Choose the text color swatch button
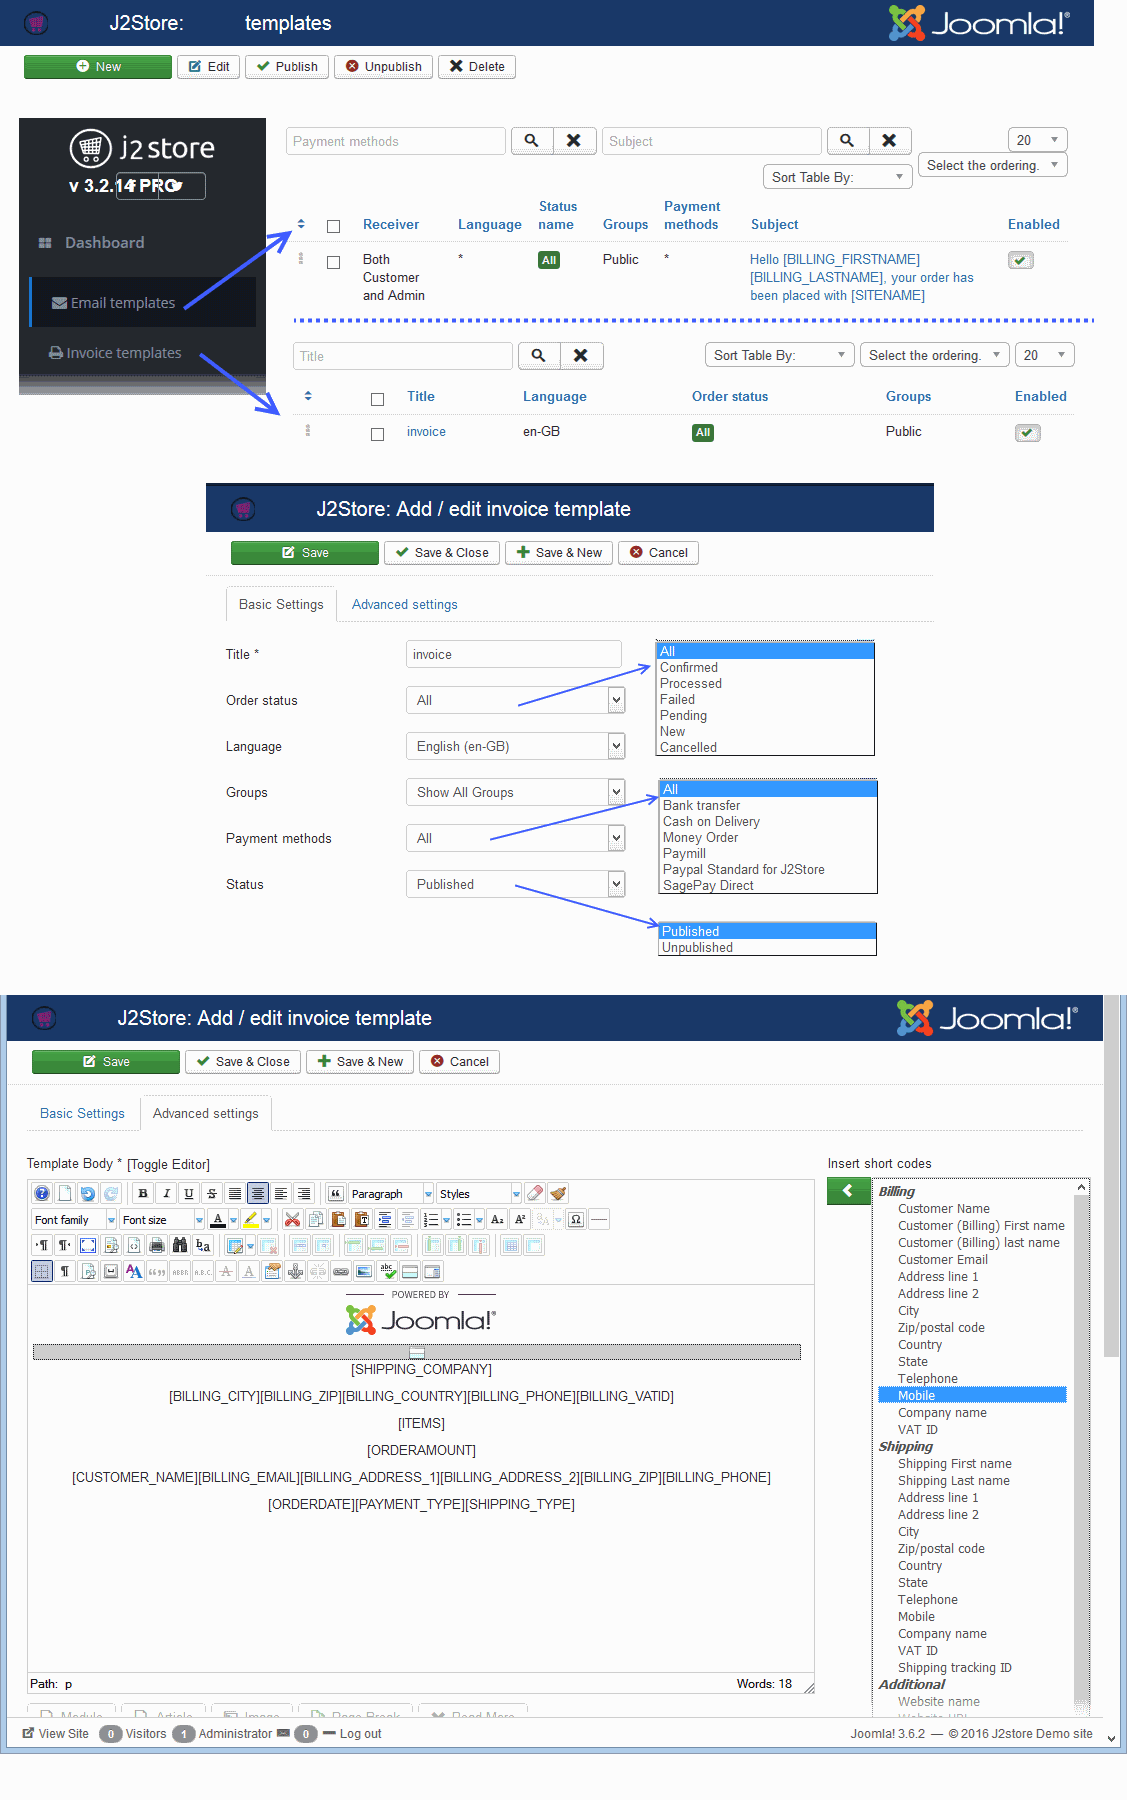The height and width of the screenshot is (1800, 1127). coord(218,1219)
